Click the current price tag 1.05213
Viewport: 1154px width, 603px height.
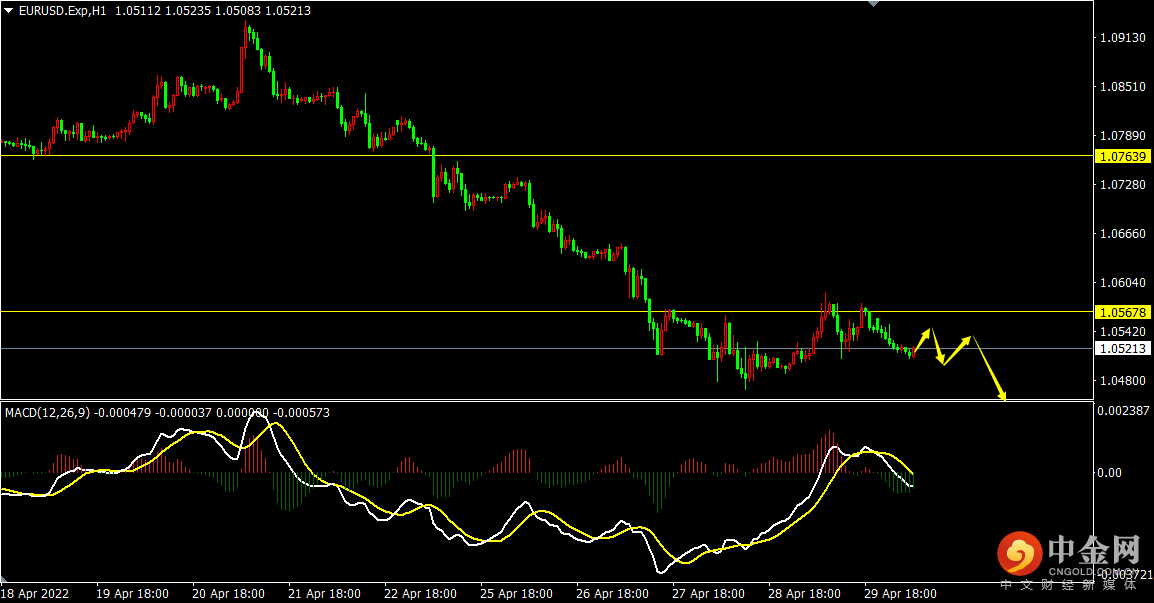[1123, 349]
